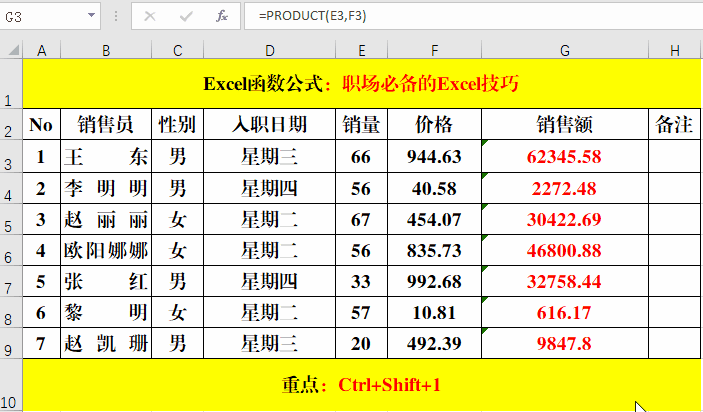Select cell with name '欧阳娜娜'
703x412 pixels.
click(x=106, y=250)
